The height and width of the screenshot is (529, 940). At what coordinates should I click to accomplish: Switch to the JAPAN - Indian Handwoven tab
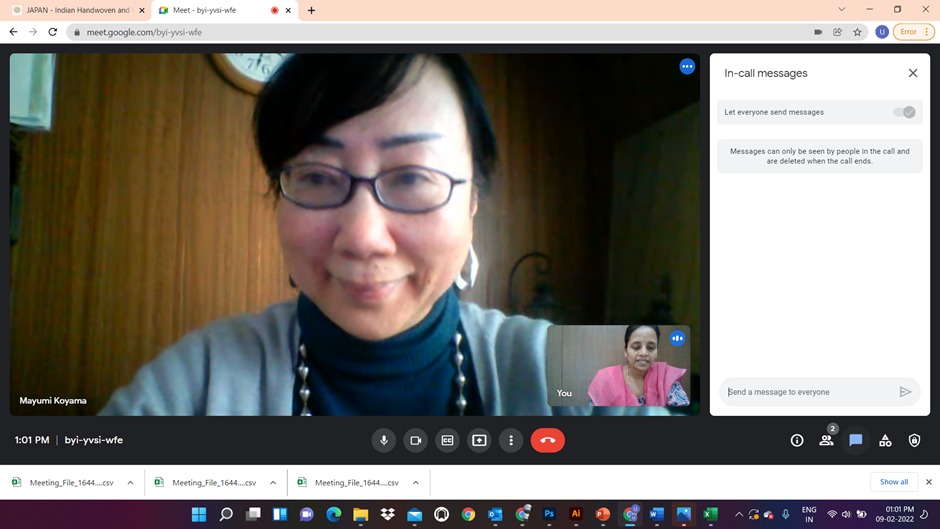(x=70, y=10)
